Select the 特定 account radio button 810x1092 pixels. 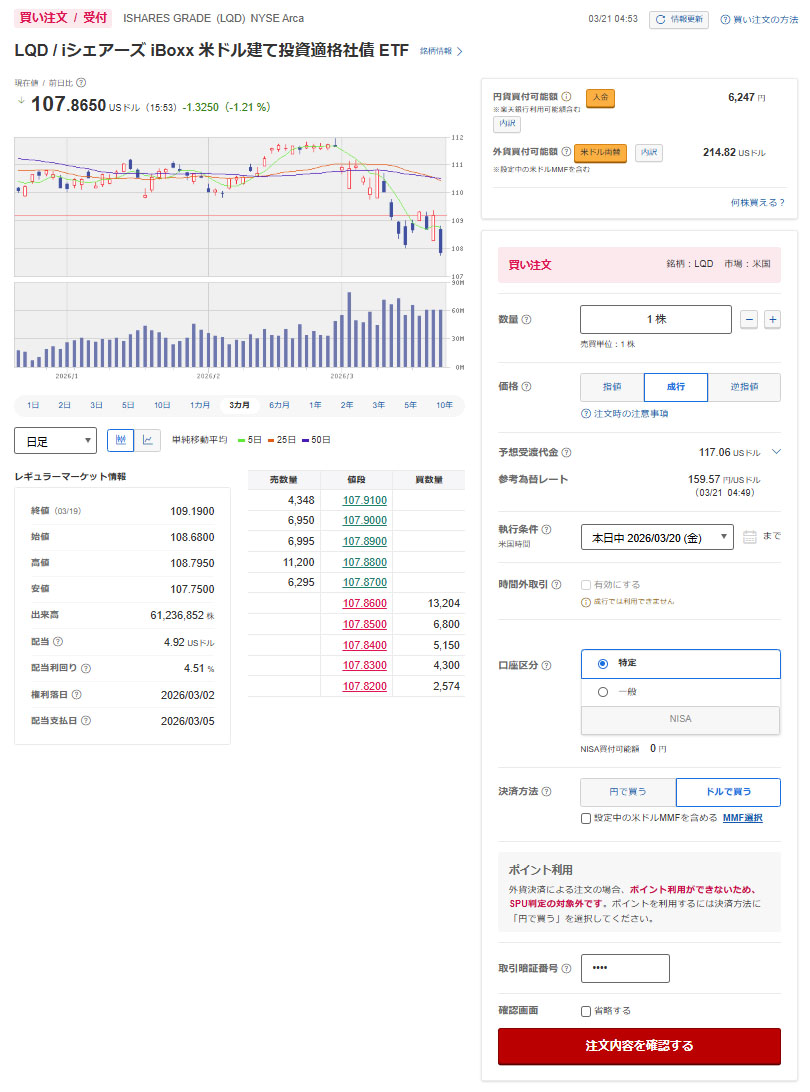(602, 663)
